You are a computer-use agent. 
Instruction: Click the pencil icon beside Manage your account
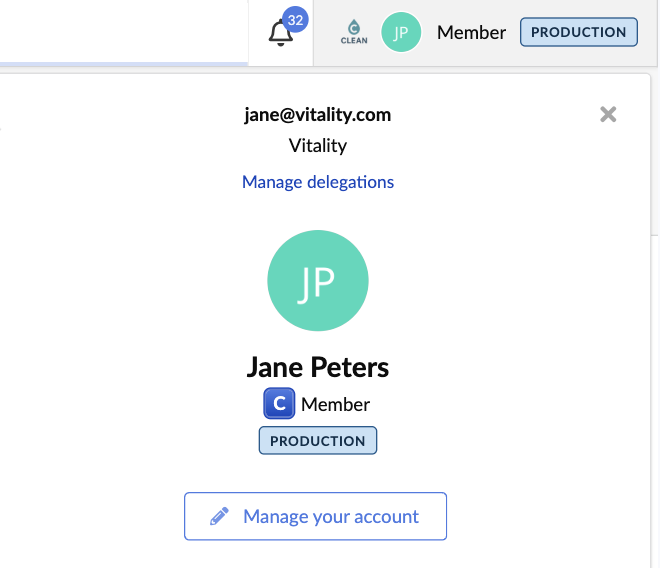point(219,517)
